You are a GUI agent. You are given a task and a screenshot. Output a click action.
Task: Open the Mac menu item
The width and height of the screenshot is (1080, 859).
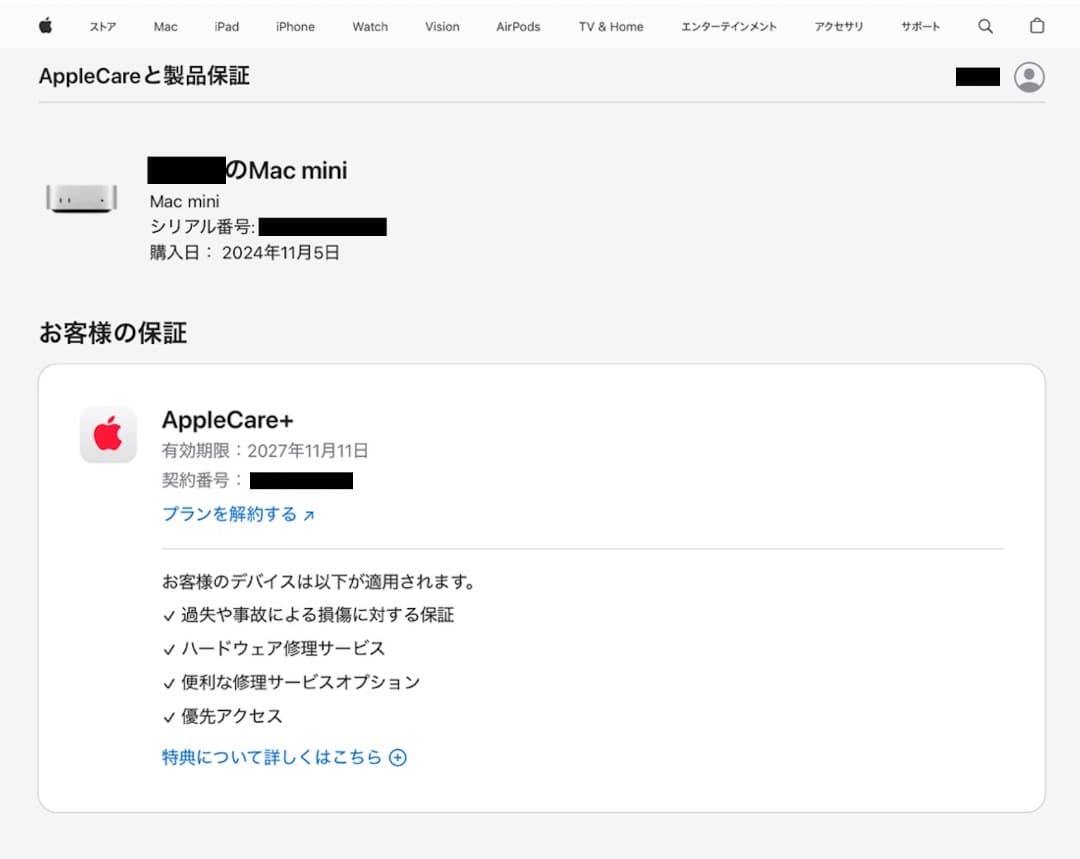164,27
